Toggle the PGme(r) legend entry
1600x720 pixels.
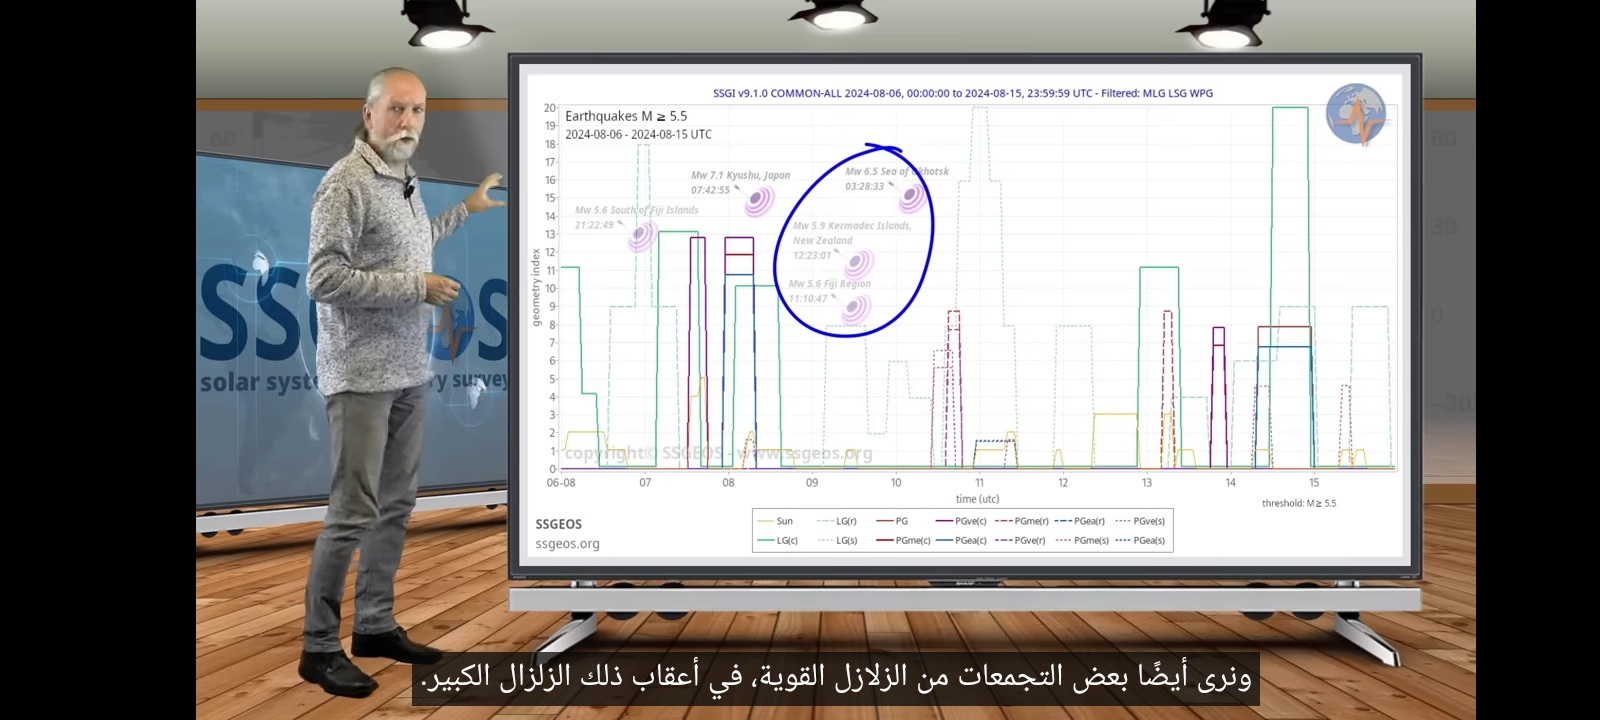click(x=1022, y=521)
